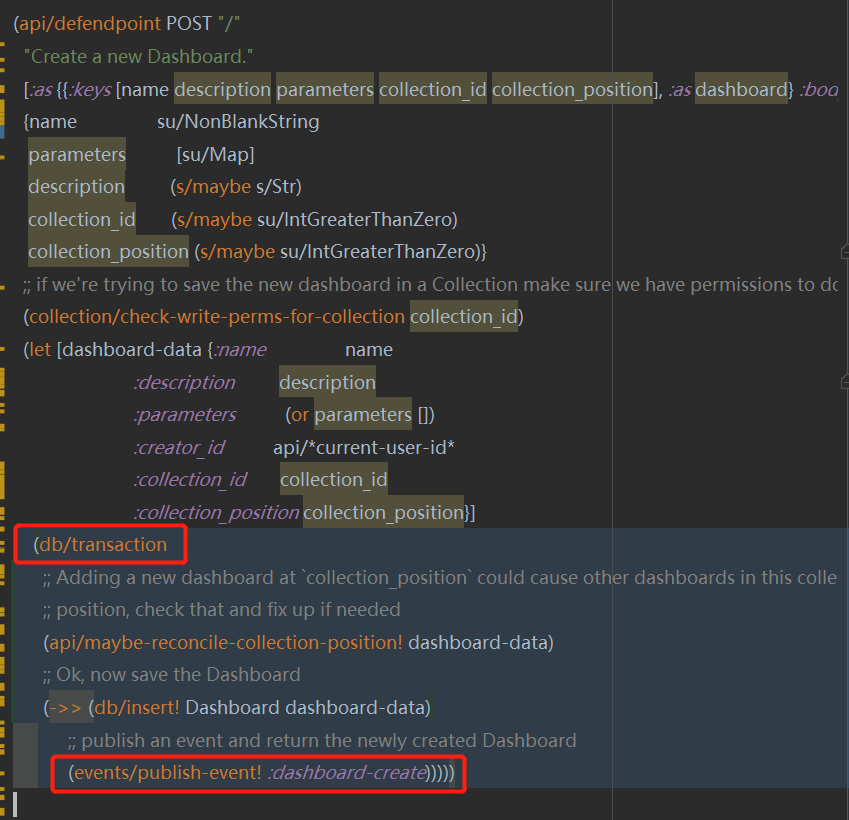This screenshot has width=849, height=820.
Task: Click the :description map key
Action: point(185,382)
